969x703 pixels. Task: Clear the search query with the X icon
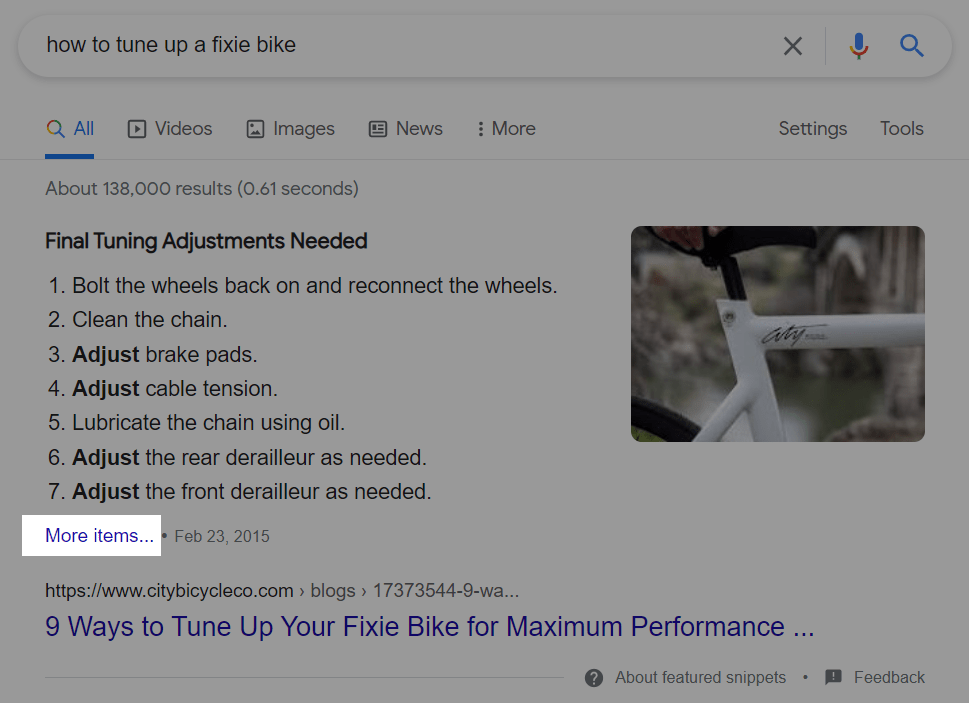(793, 46)
